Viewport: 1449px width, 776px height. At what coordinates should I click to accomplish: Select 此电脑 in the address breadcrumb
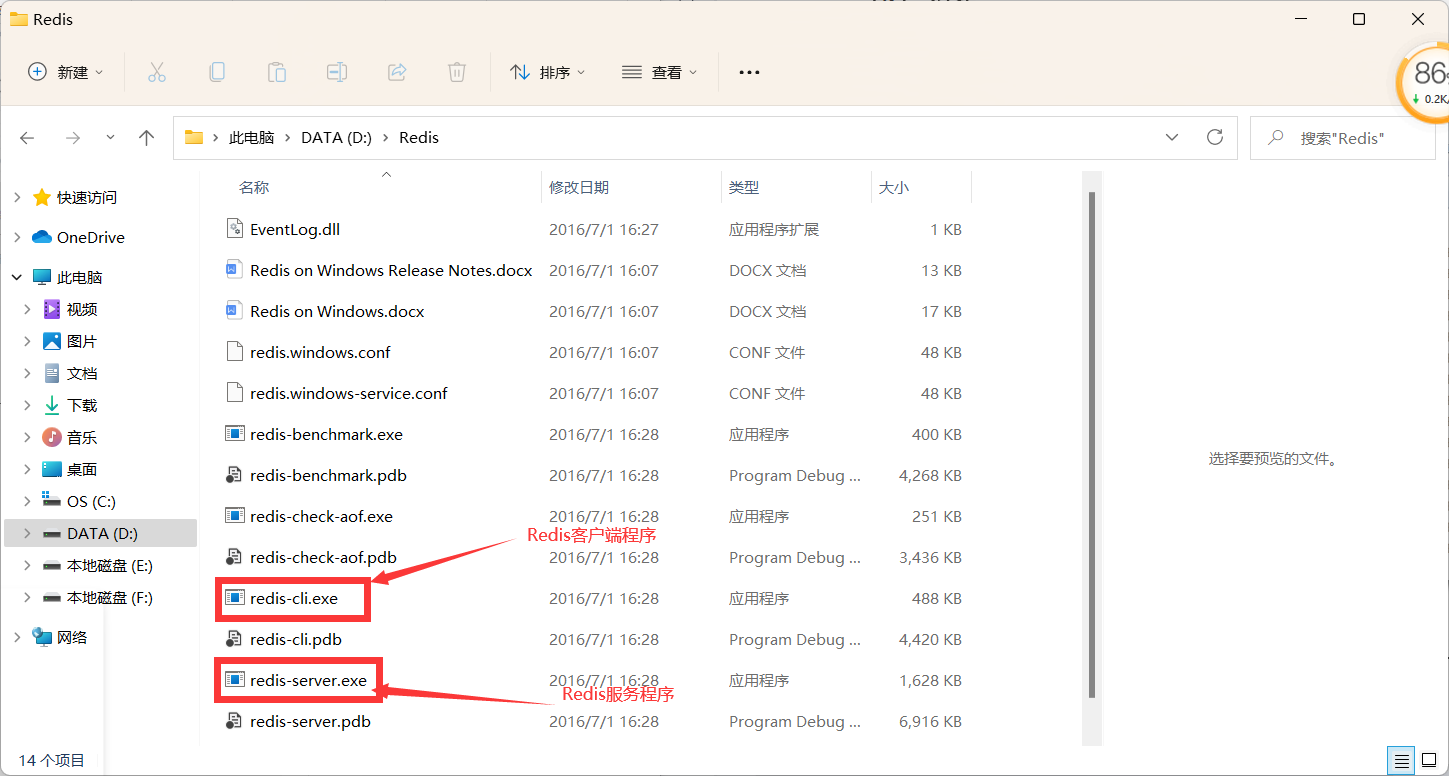pyautogui.click(x=251, y=138)
